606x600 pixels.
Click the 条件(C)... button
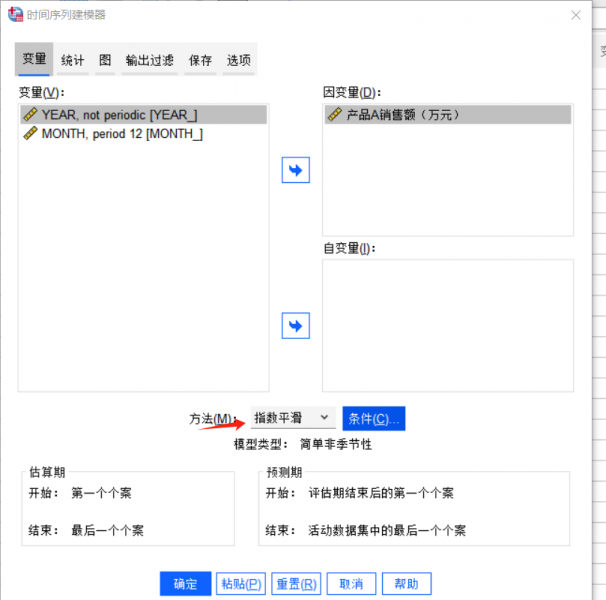(x=374, y=418)
